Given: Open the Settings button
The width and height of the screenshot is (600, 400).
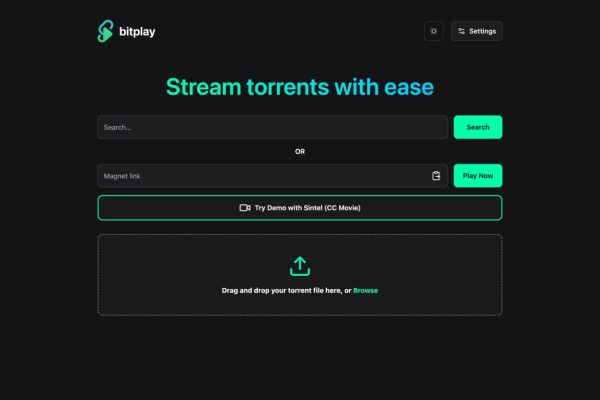Looking at the screenshot, I should click(476, 31).
